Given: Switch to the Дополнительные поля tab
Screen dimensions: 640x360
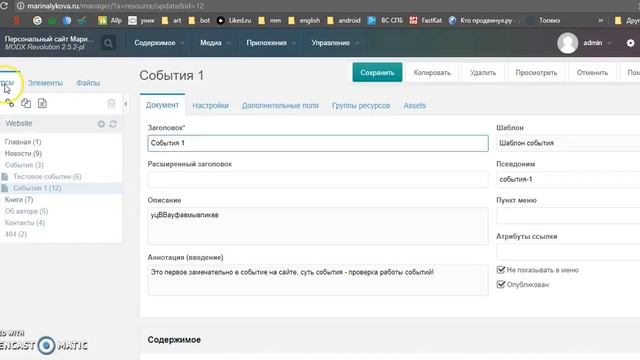Looking at the screenshot, I should (x=280, y=105).
